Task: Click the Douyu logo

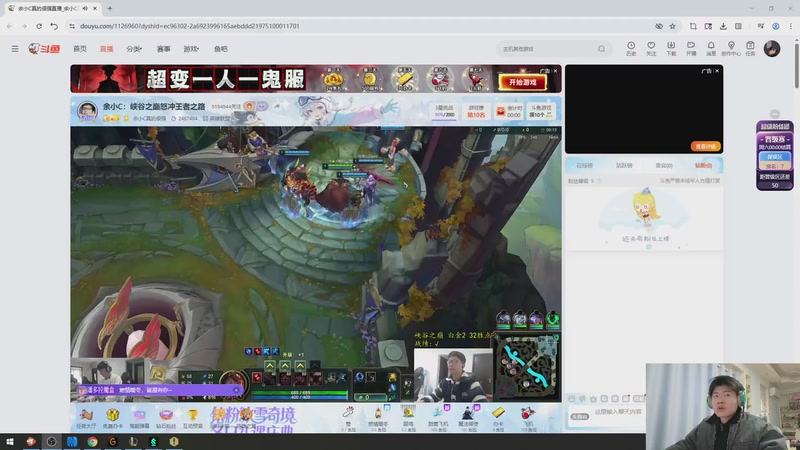Action: click(44, 48)
